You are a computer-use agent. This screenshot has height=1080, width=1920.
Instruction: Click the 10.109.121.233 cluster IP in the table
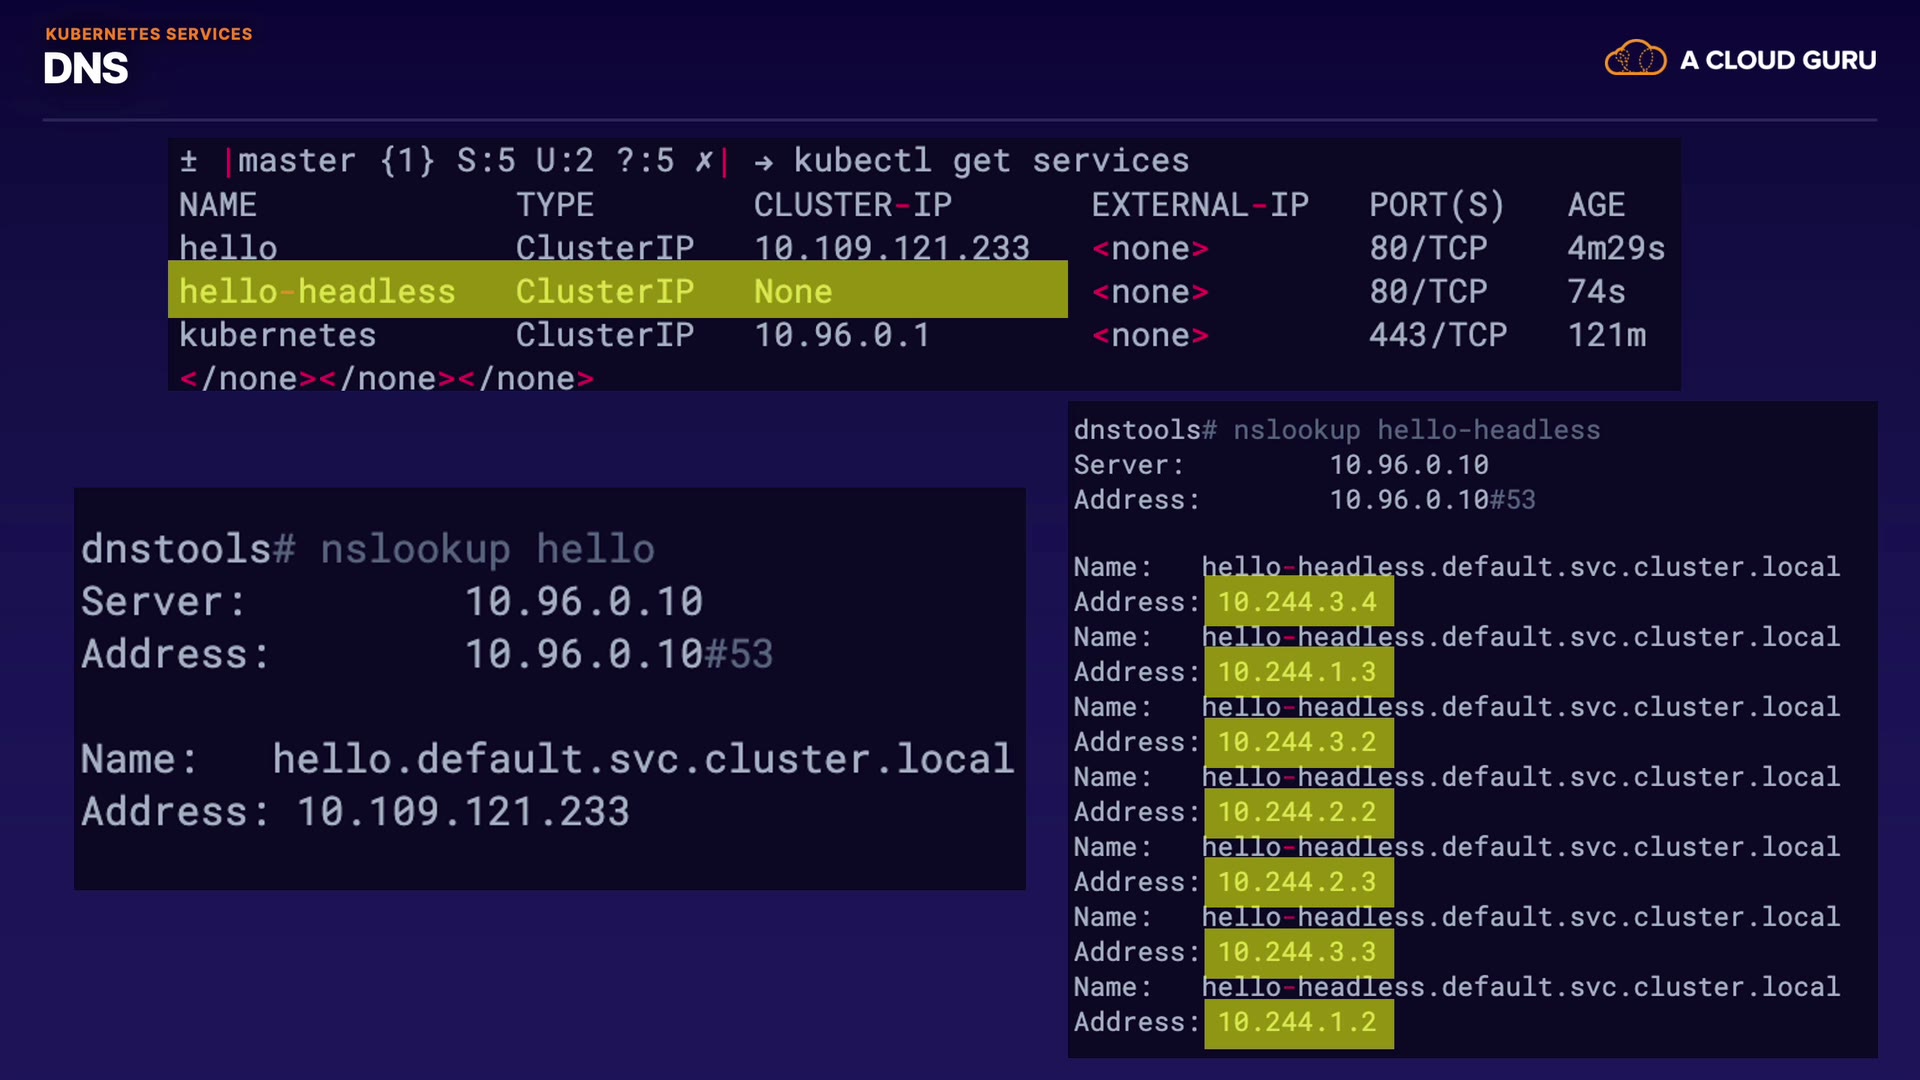point(891,248)
